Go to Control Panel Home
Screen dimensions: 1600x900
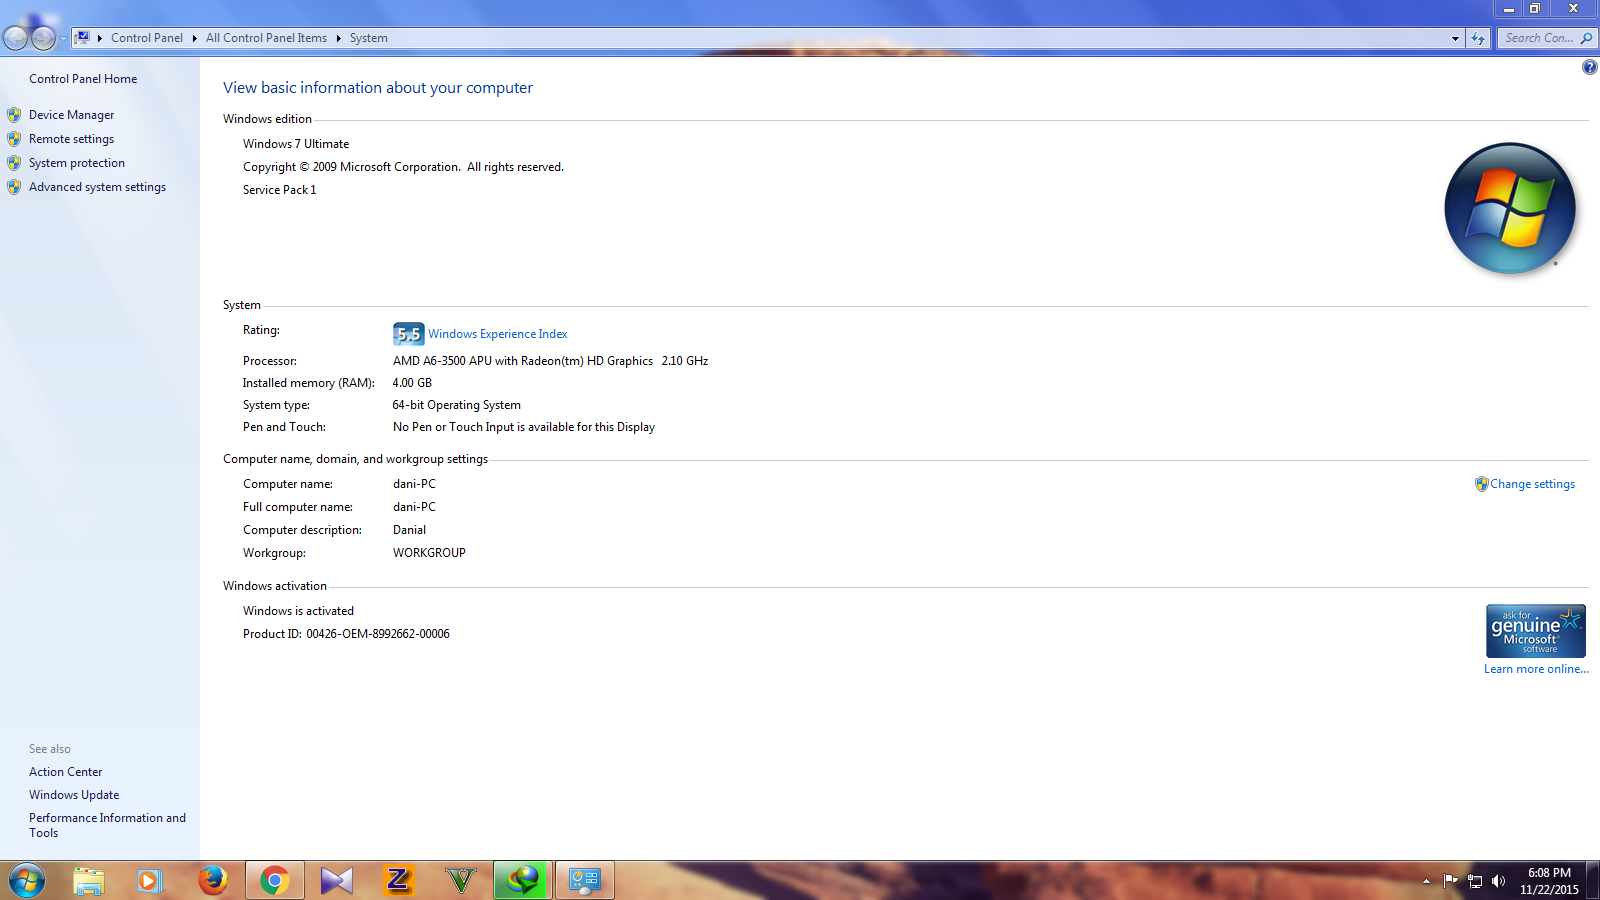[83, 79]
